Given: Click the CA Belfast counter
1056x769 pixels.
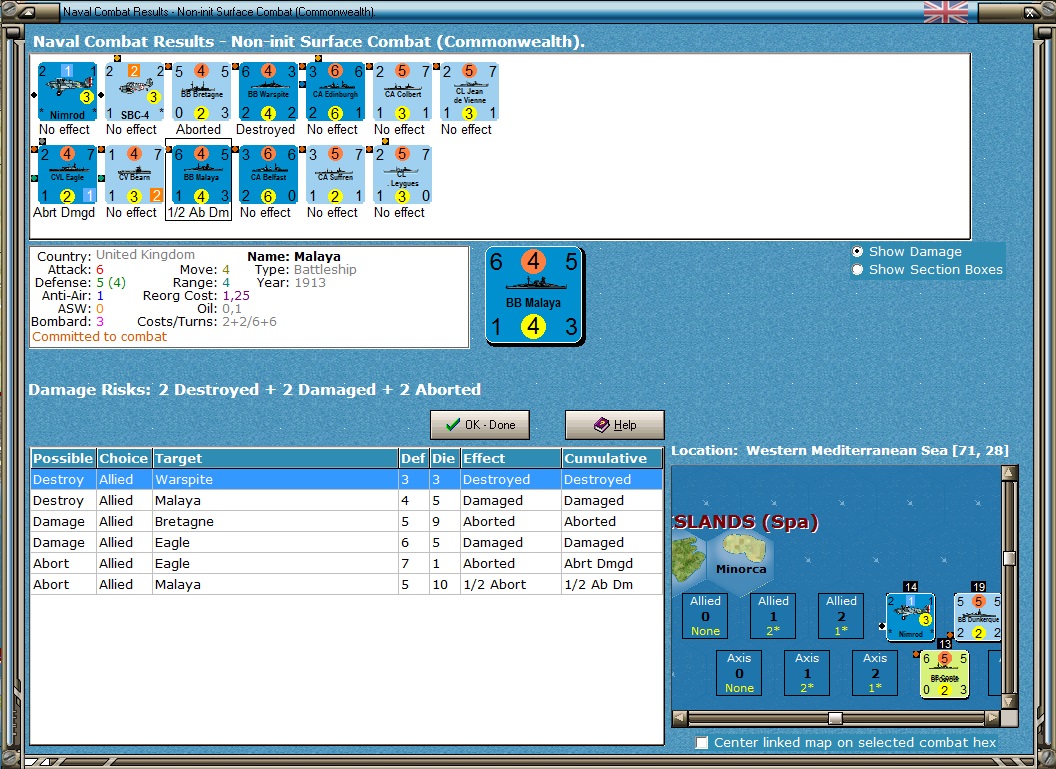Looking at the screenshot, I should 268,174.
